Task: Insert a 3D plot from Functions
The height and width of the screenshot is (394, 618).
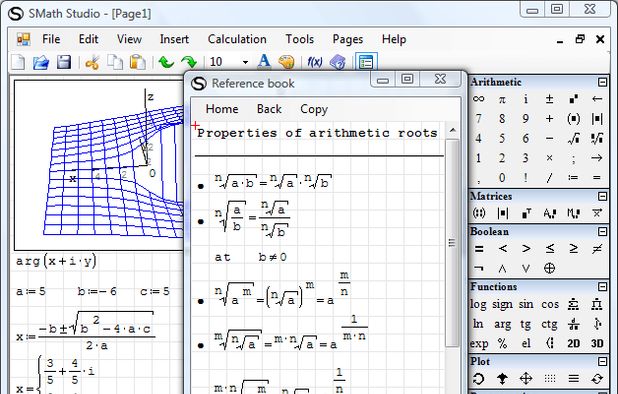Action: point(597,344)
